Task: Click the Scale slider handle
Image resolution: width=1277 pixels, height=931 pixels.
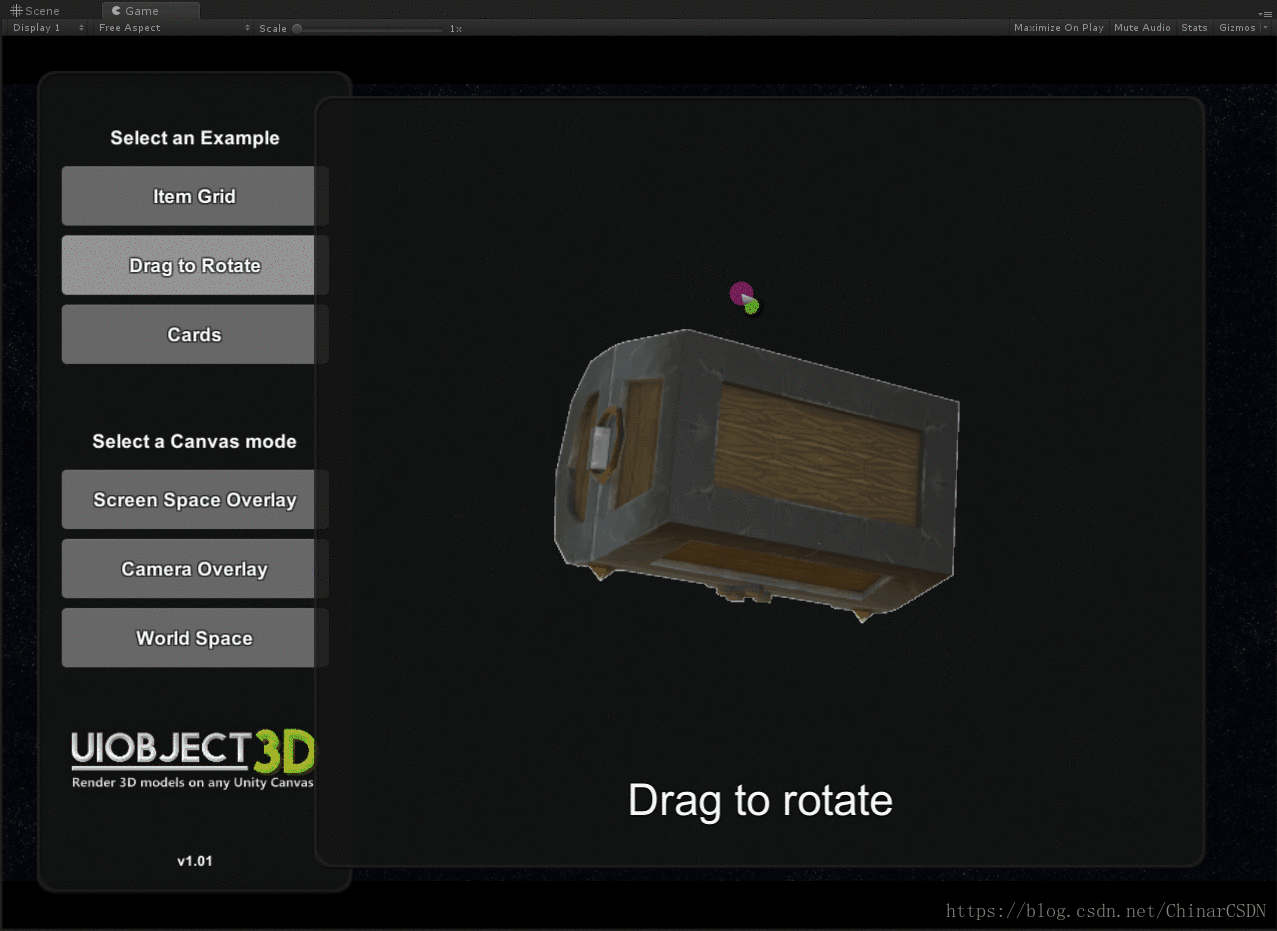Action: click(297, 28)
